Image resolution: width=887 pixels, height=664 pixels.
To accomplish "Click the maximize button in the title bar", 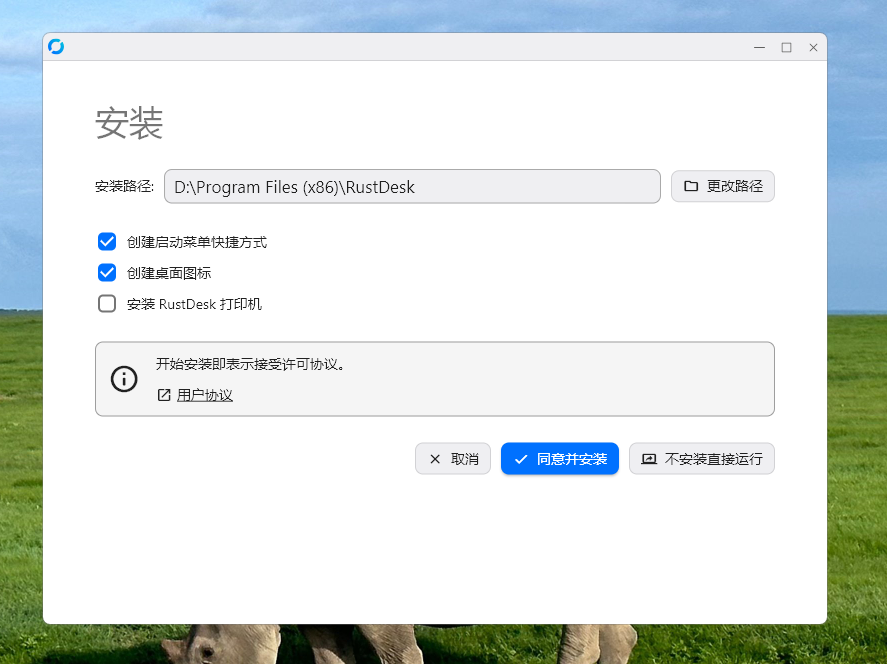I will pyautogui.click(x=786, y=47).
